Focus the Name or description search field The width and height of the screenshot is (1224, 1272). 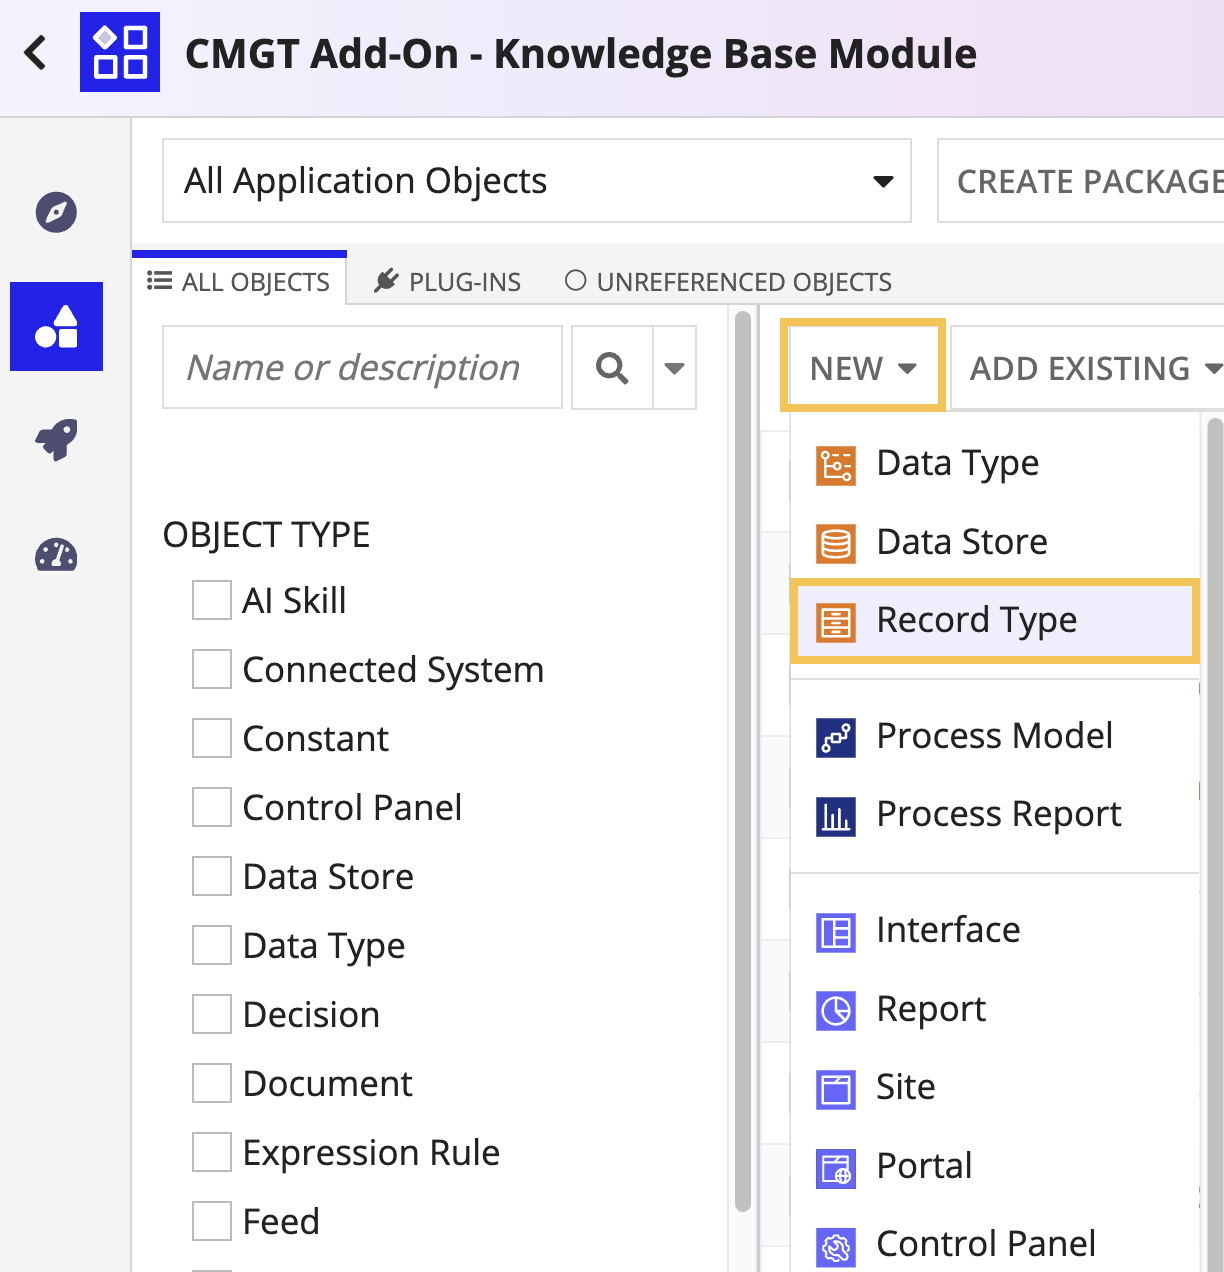[362, 368]
